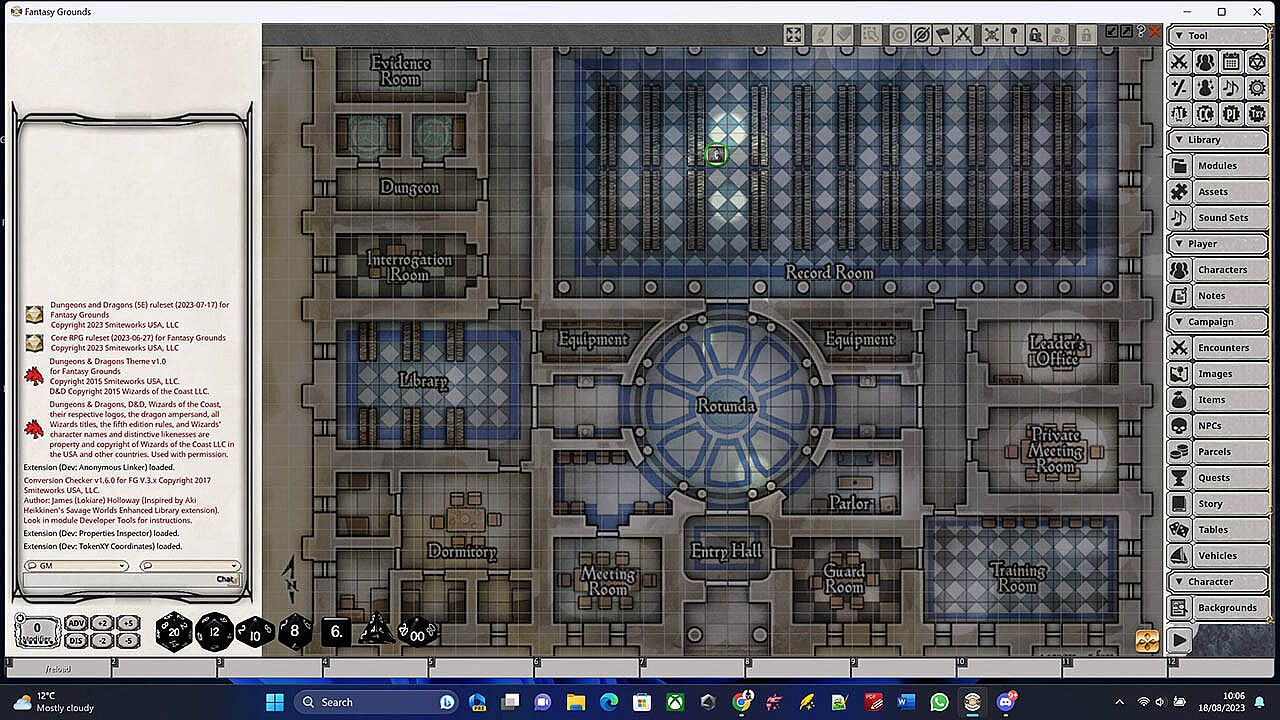Click the TXY badge tool icon

[x=1257, y=114]
